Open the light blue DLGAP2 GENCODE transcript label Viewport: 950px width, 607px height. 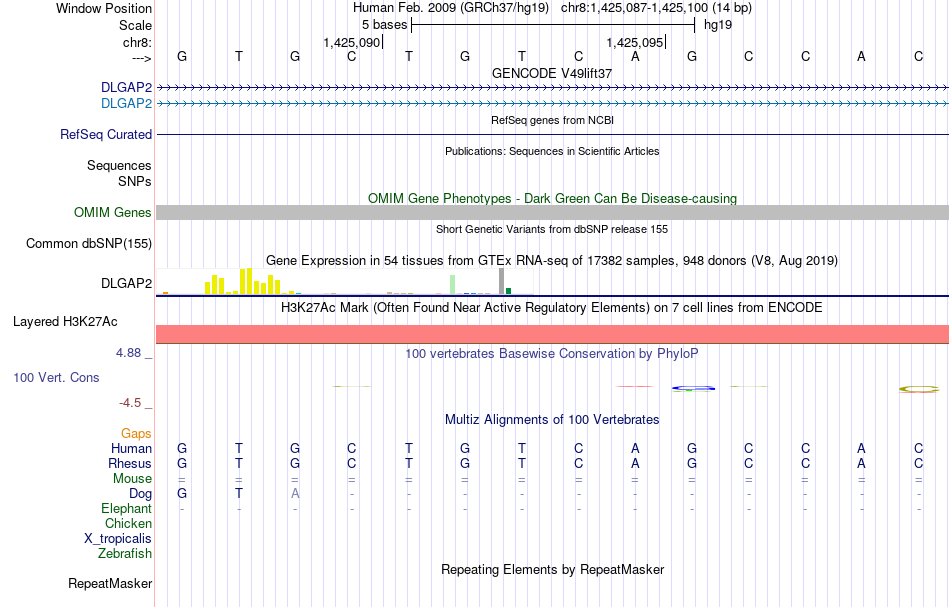pos(127,104)
